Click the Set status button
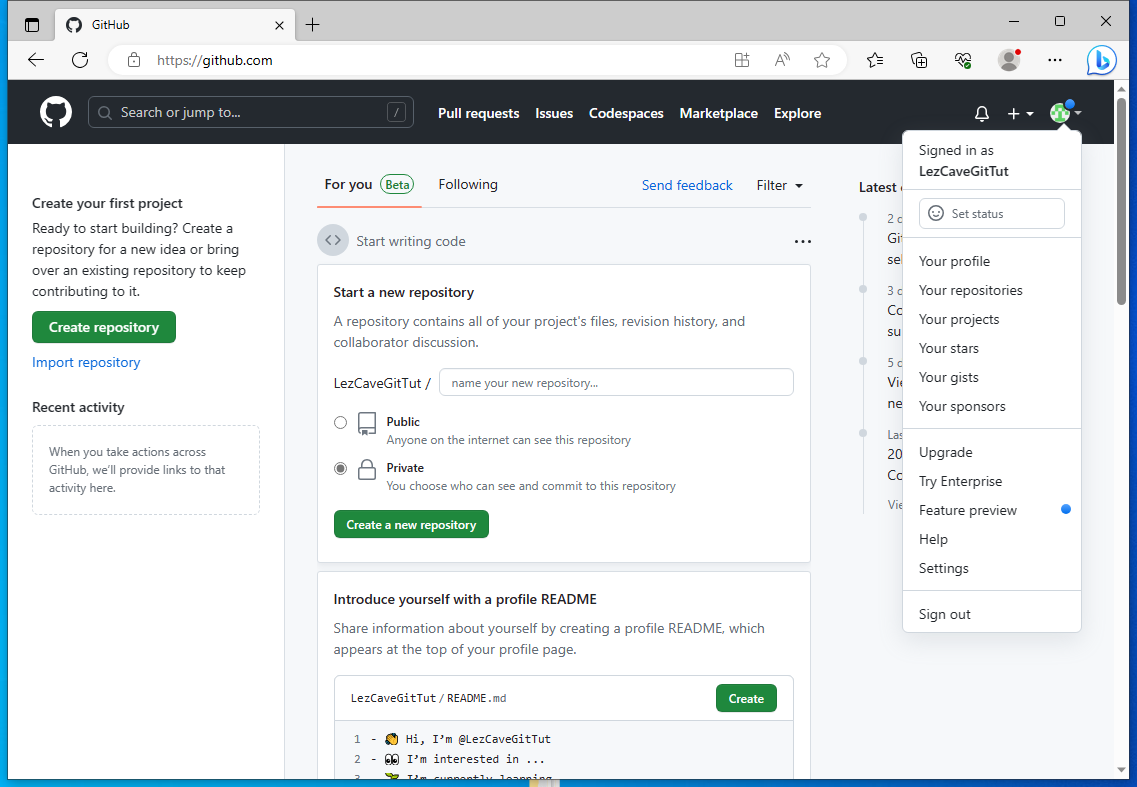This screenshot has height=787, width=1137. [991, 213]
